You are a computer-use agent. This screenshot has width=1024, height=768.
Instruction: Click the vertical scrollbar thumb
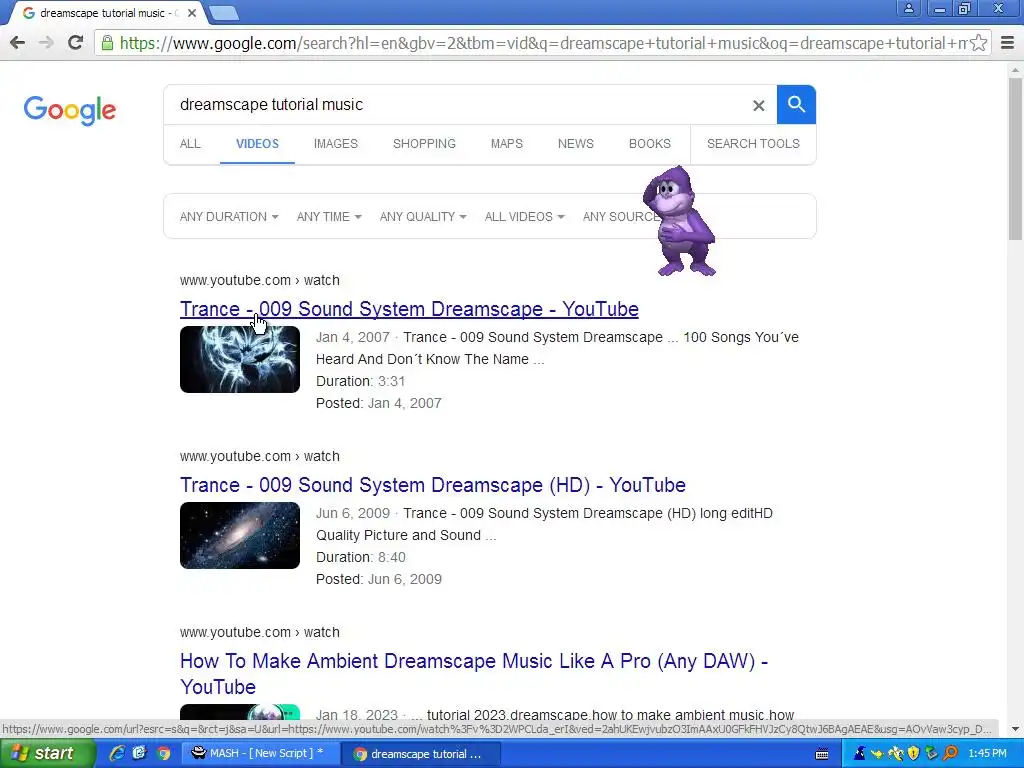coord(1015,158)
